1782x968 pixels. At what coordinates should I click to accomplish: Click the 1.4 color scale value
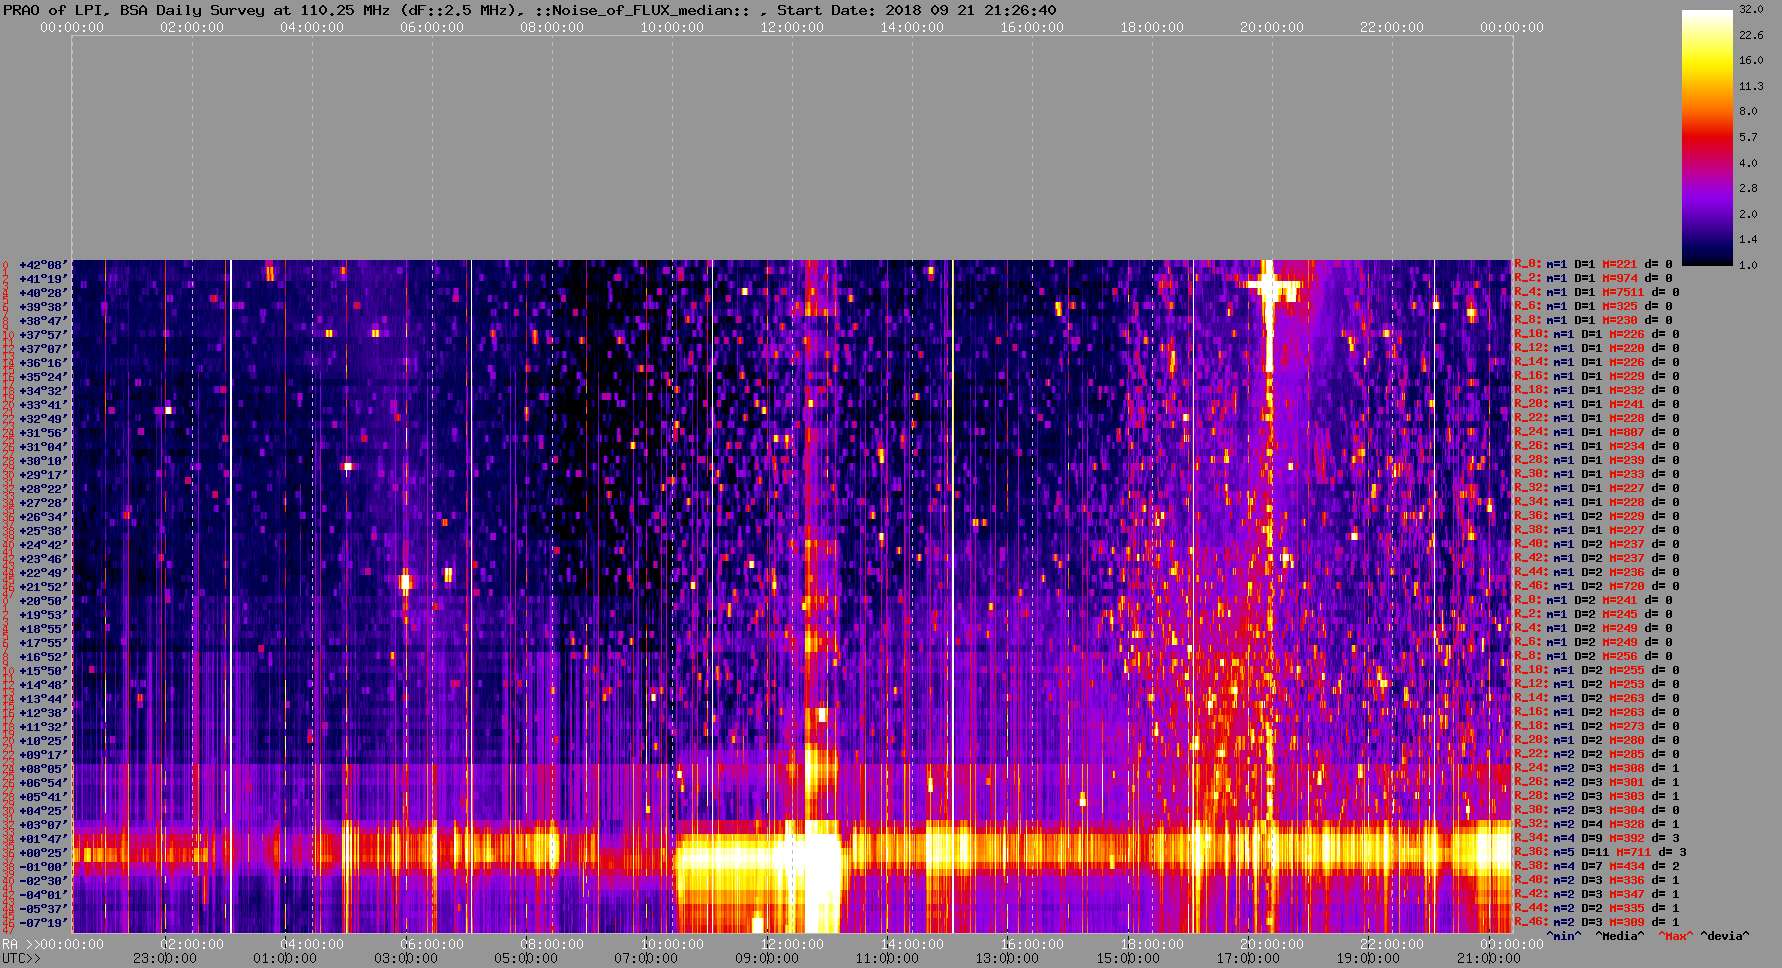point(1747,239)
